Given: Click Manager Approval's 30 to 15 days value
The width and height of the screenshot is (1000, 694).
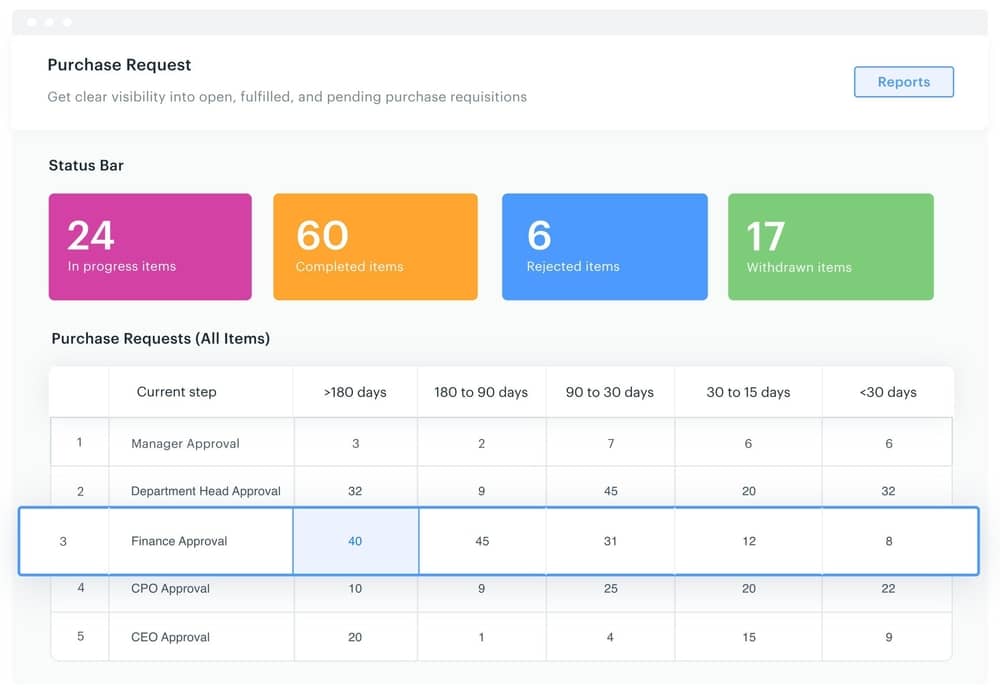Looking at the screenshot, I should point(748,443).
